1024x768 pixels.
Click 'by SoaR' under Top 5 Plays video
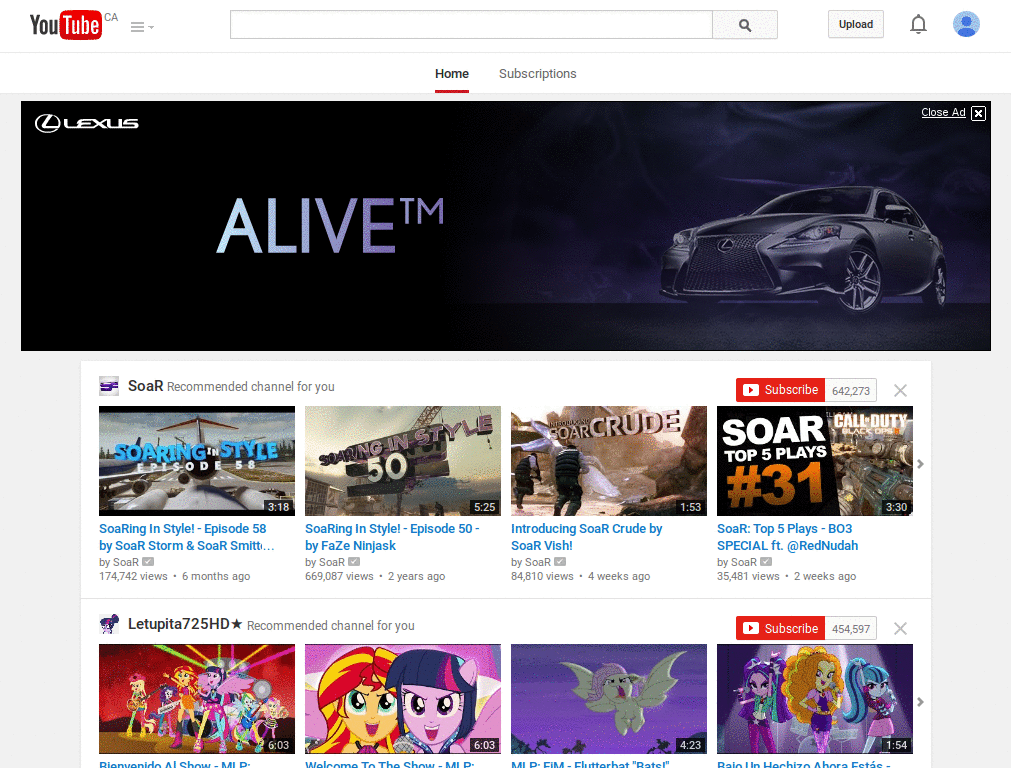pos(737,562)
